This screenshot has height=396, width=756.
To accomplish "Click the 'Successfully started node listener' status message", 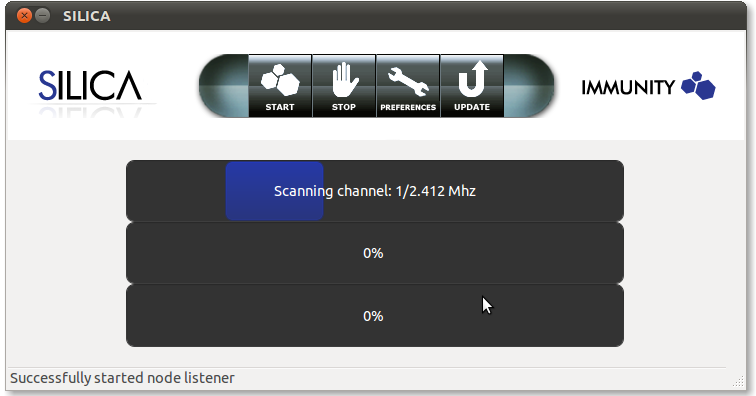I will tap(122, 378).
